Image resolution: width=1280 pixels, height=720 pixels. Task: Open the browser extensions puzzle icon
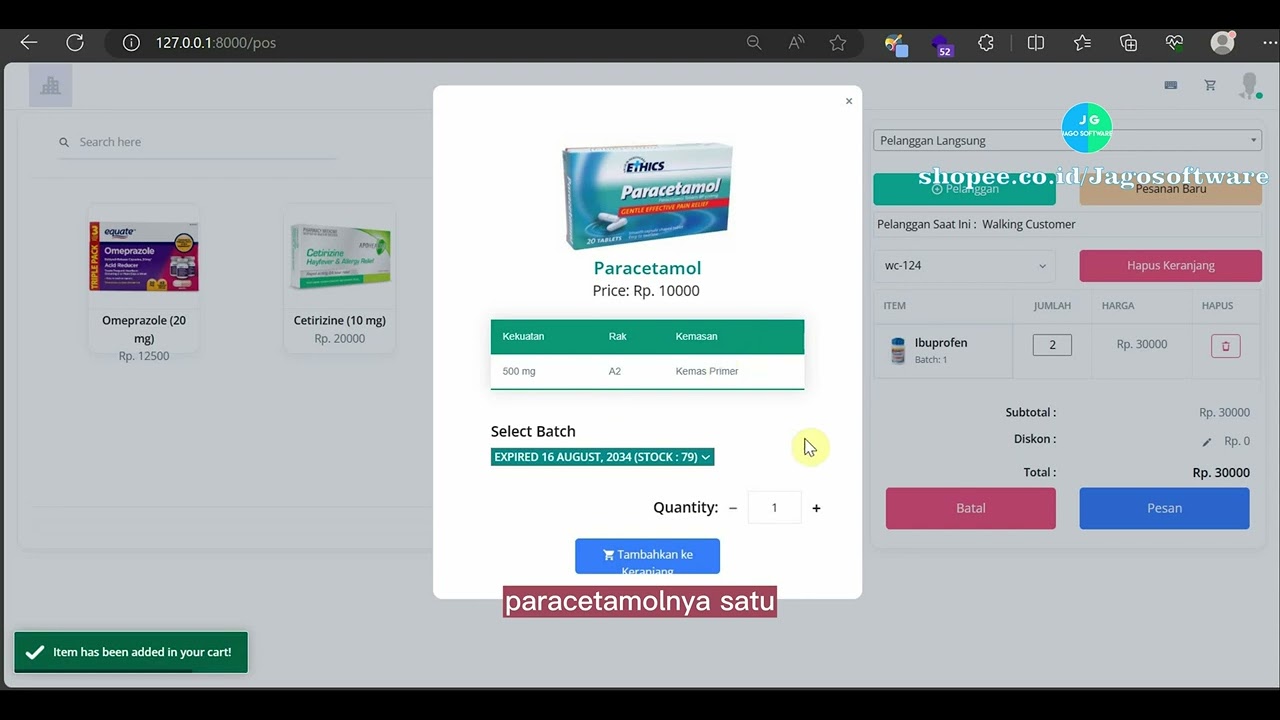coord(986,42)
